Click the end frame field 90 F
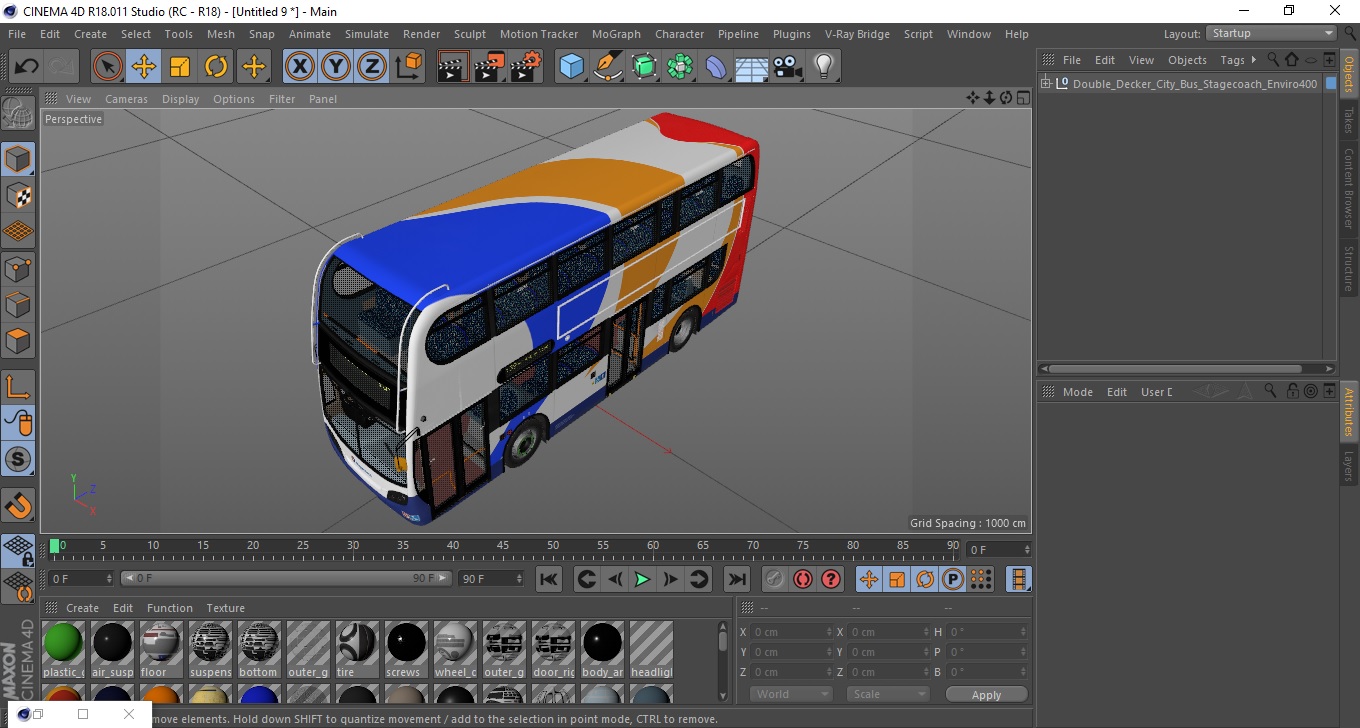Image resolution: width=1360 pixels, height=728 pixels. pos(491,579)
